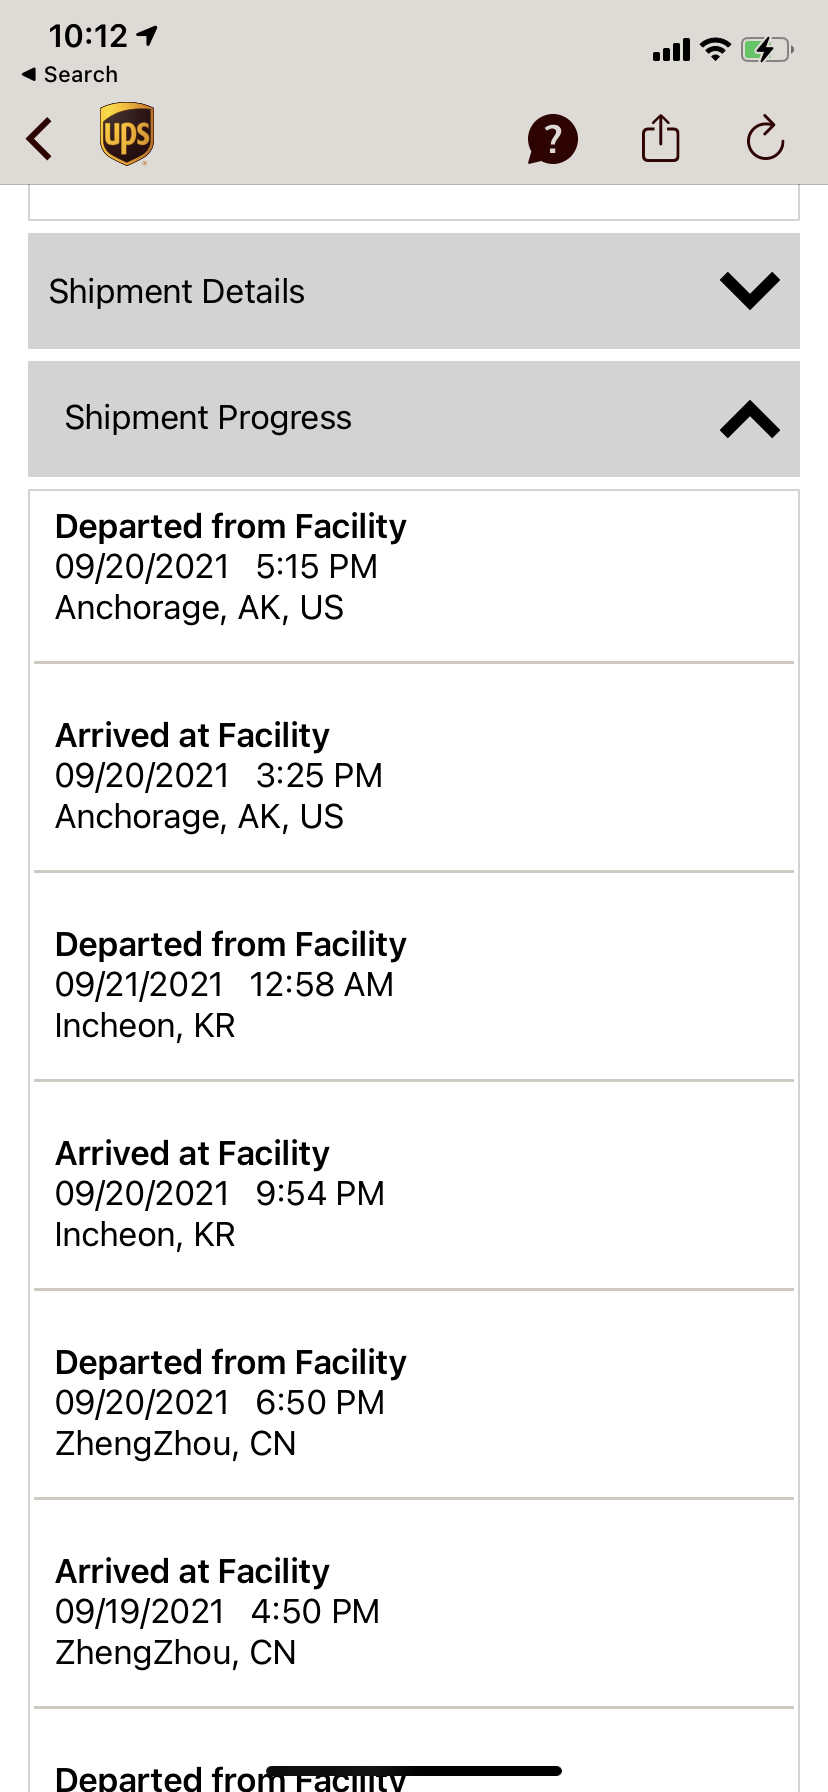Reload the page with the refresh icon
828x1792 pixels.
pos(765,138)
